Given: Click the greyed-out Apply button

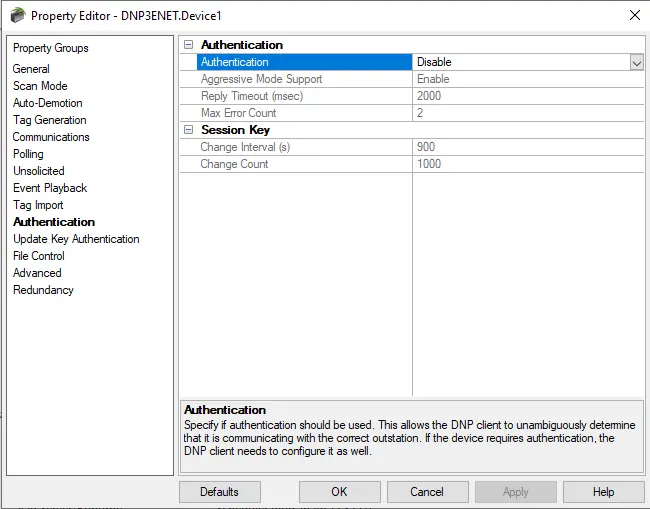Looking at the screenshot, I should 516,492.
